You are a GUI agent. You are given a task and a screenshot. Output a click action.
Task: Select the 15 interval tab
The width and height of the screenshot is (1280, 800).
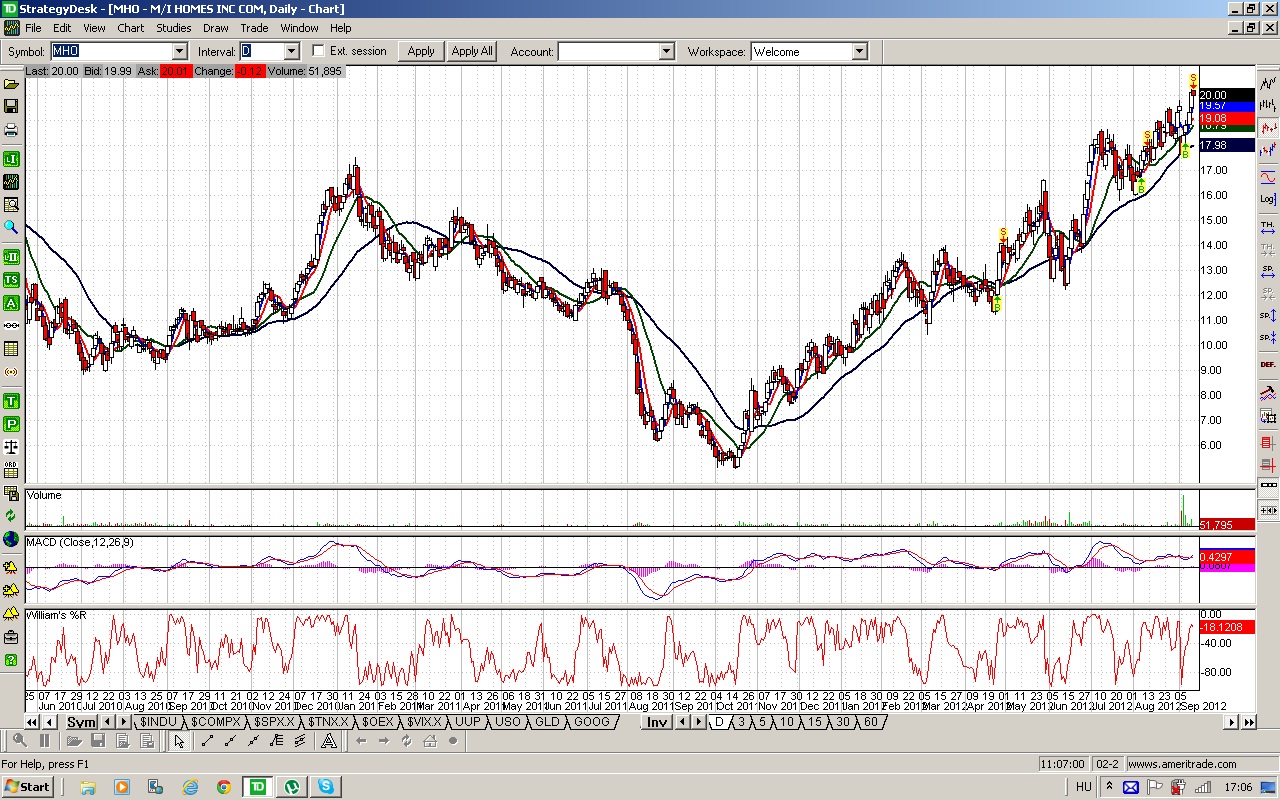(x=815, y=722)
